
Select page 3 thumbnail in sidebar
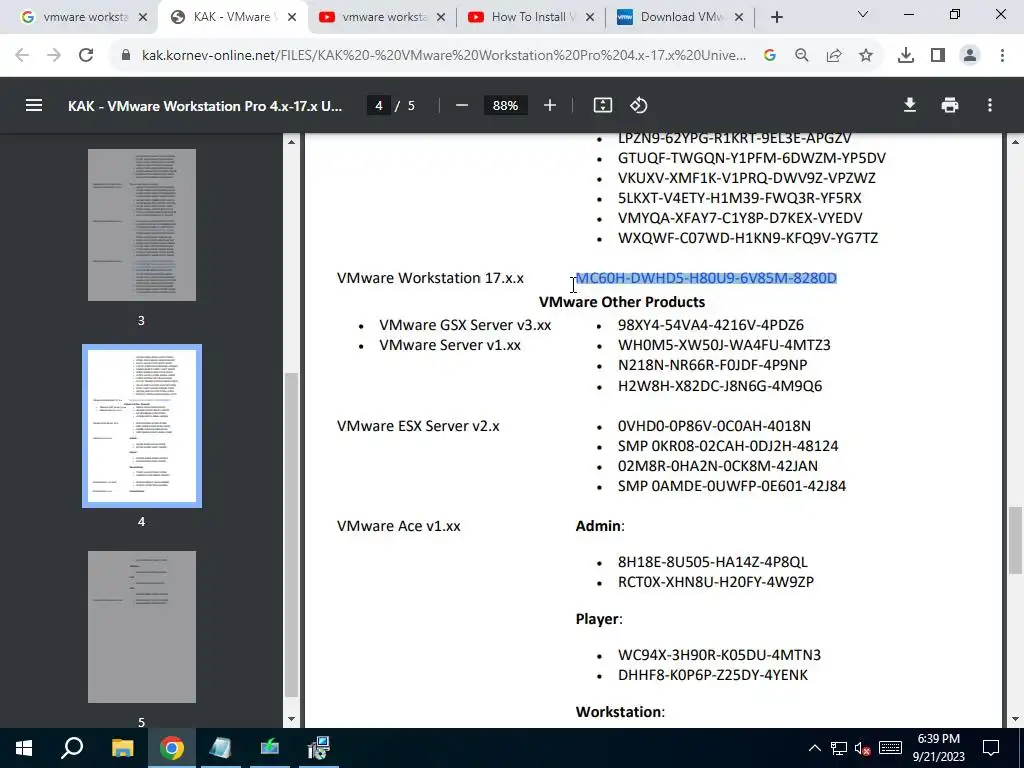click(142, 225)
